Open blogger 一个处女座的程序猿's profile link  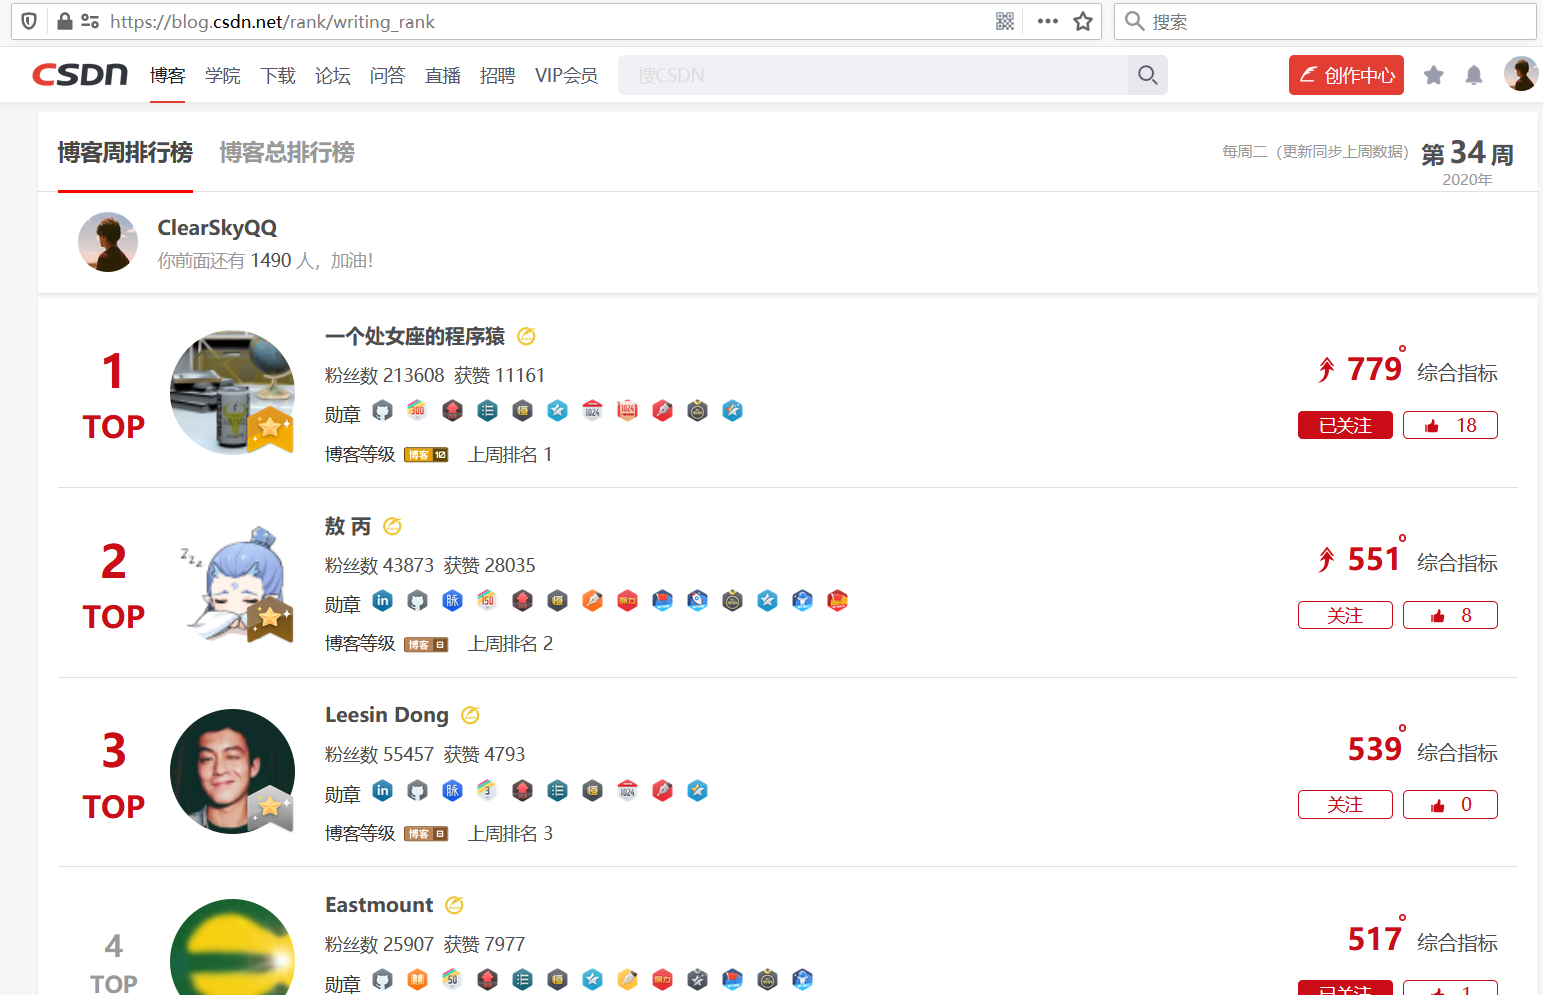coord(415,336)
